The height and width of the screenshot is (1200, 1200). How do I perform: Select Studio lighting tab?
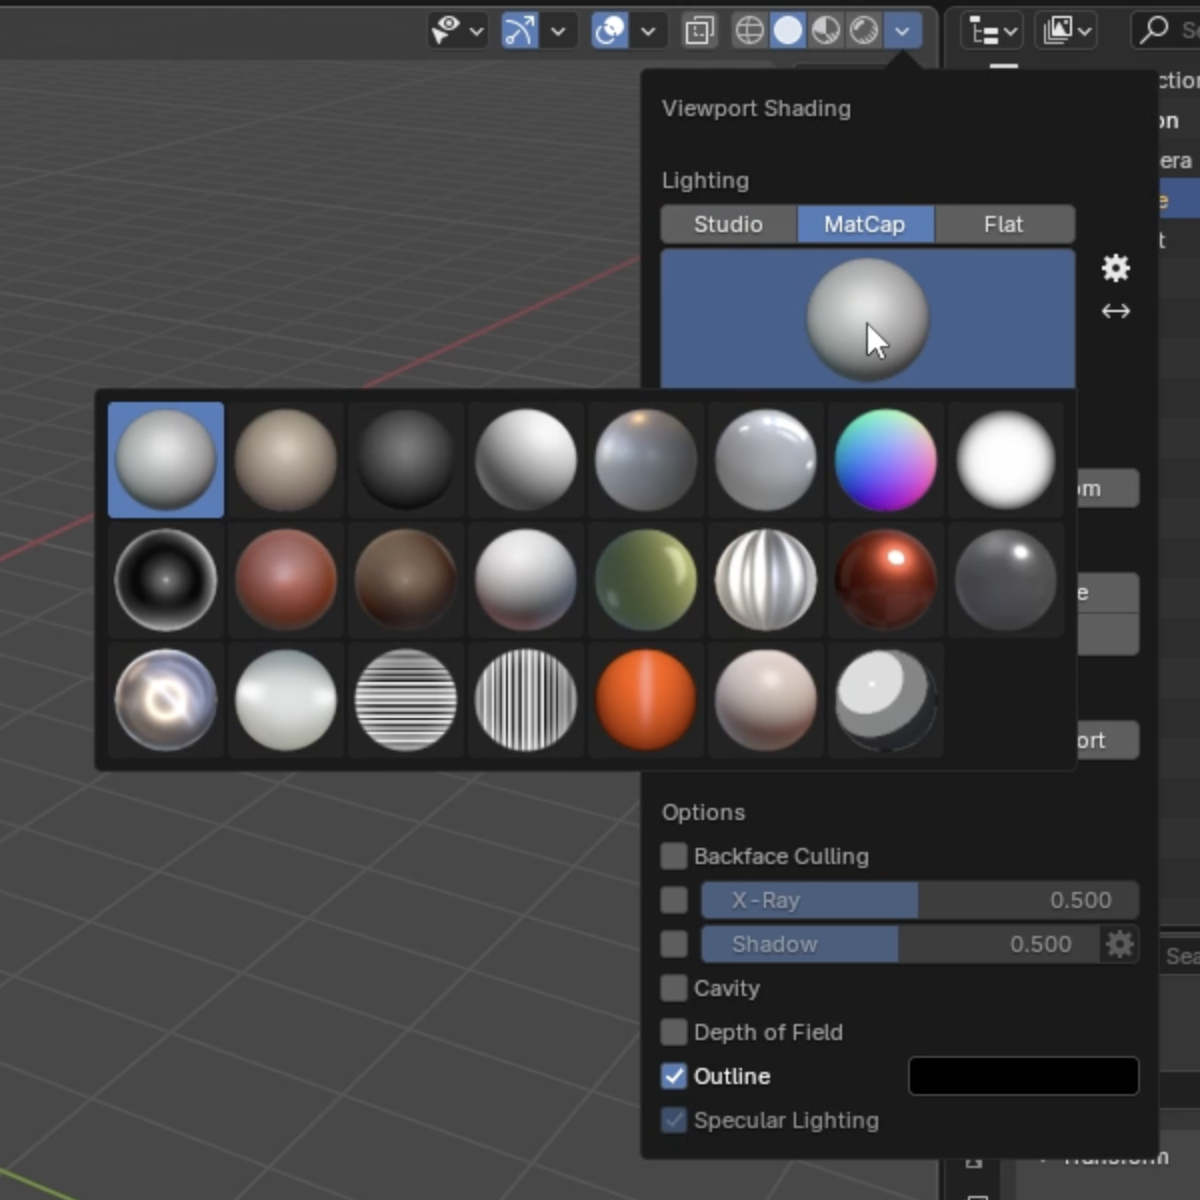coord(729,224)
